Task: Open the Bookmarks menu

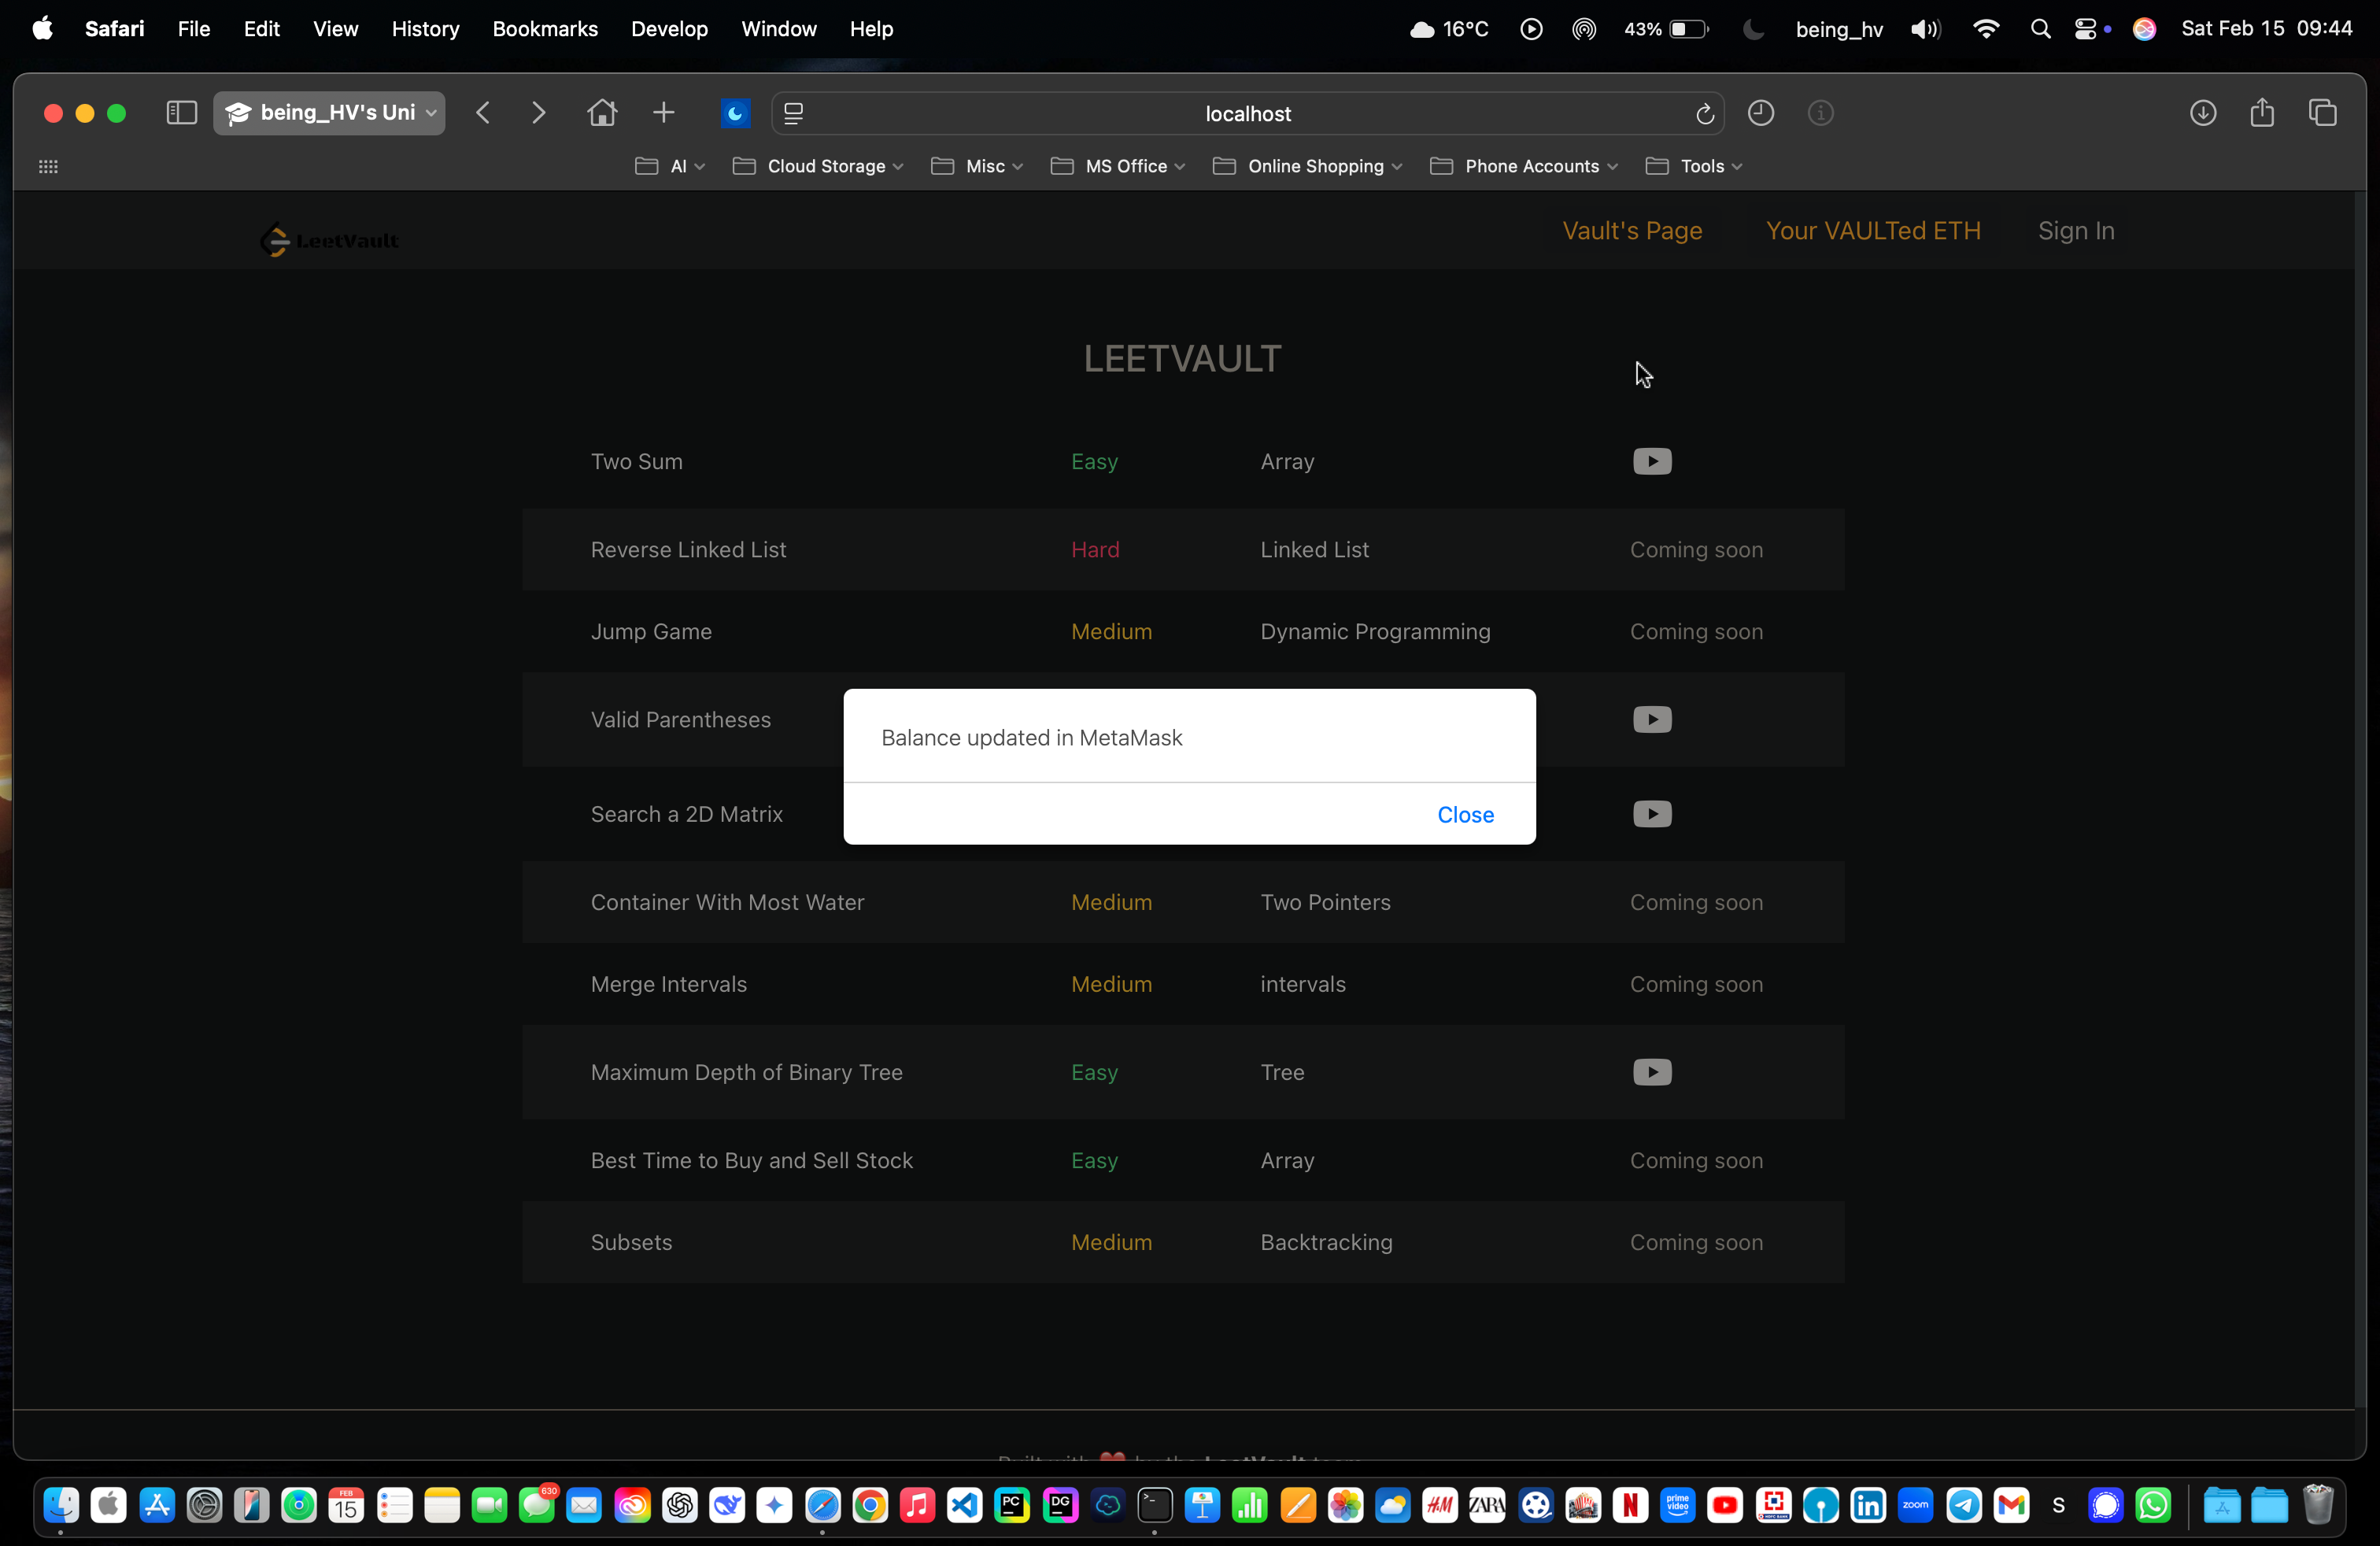Action: click(545, 29)
